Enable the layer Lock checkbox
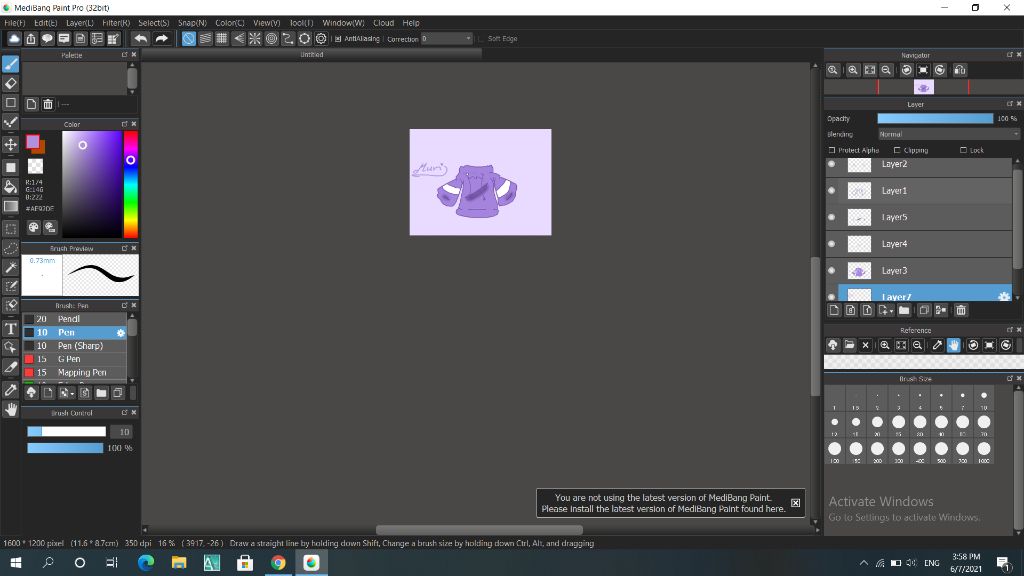 tap(963, 150)
